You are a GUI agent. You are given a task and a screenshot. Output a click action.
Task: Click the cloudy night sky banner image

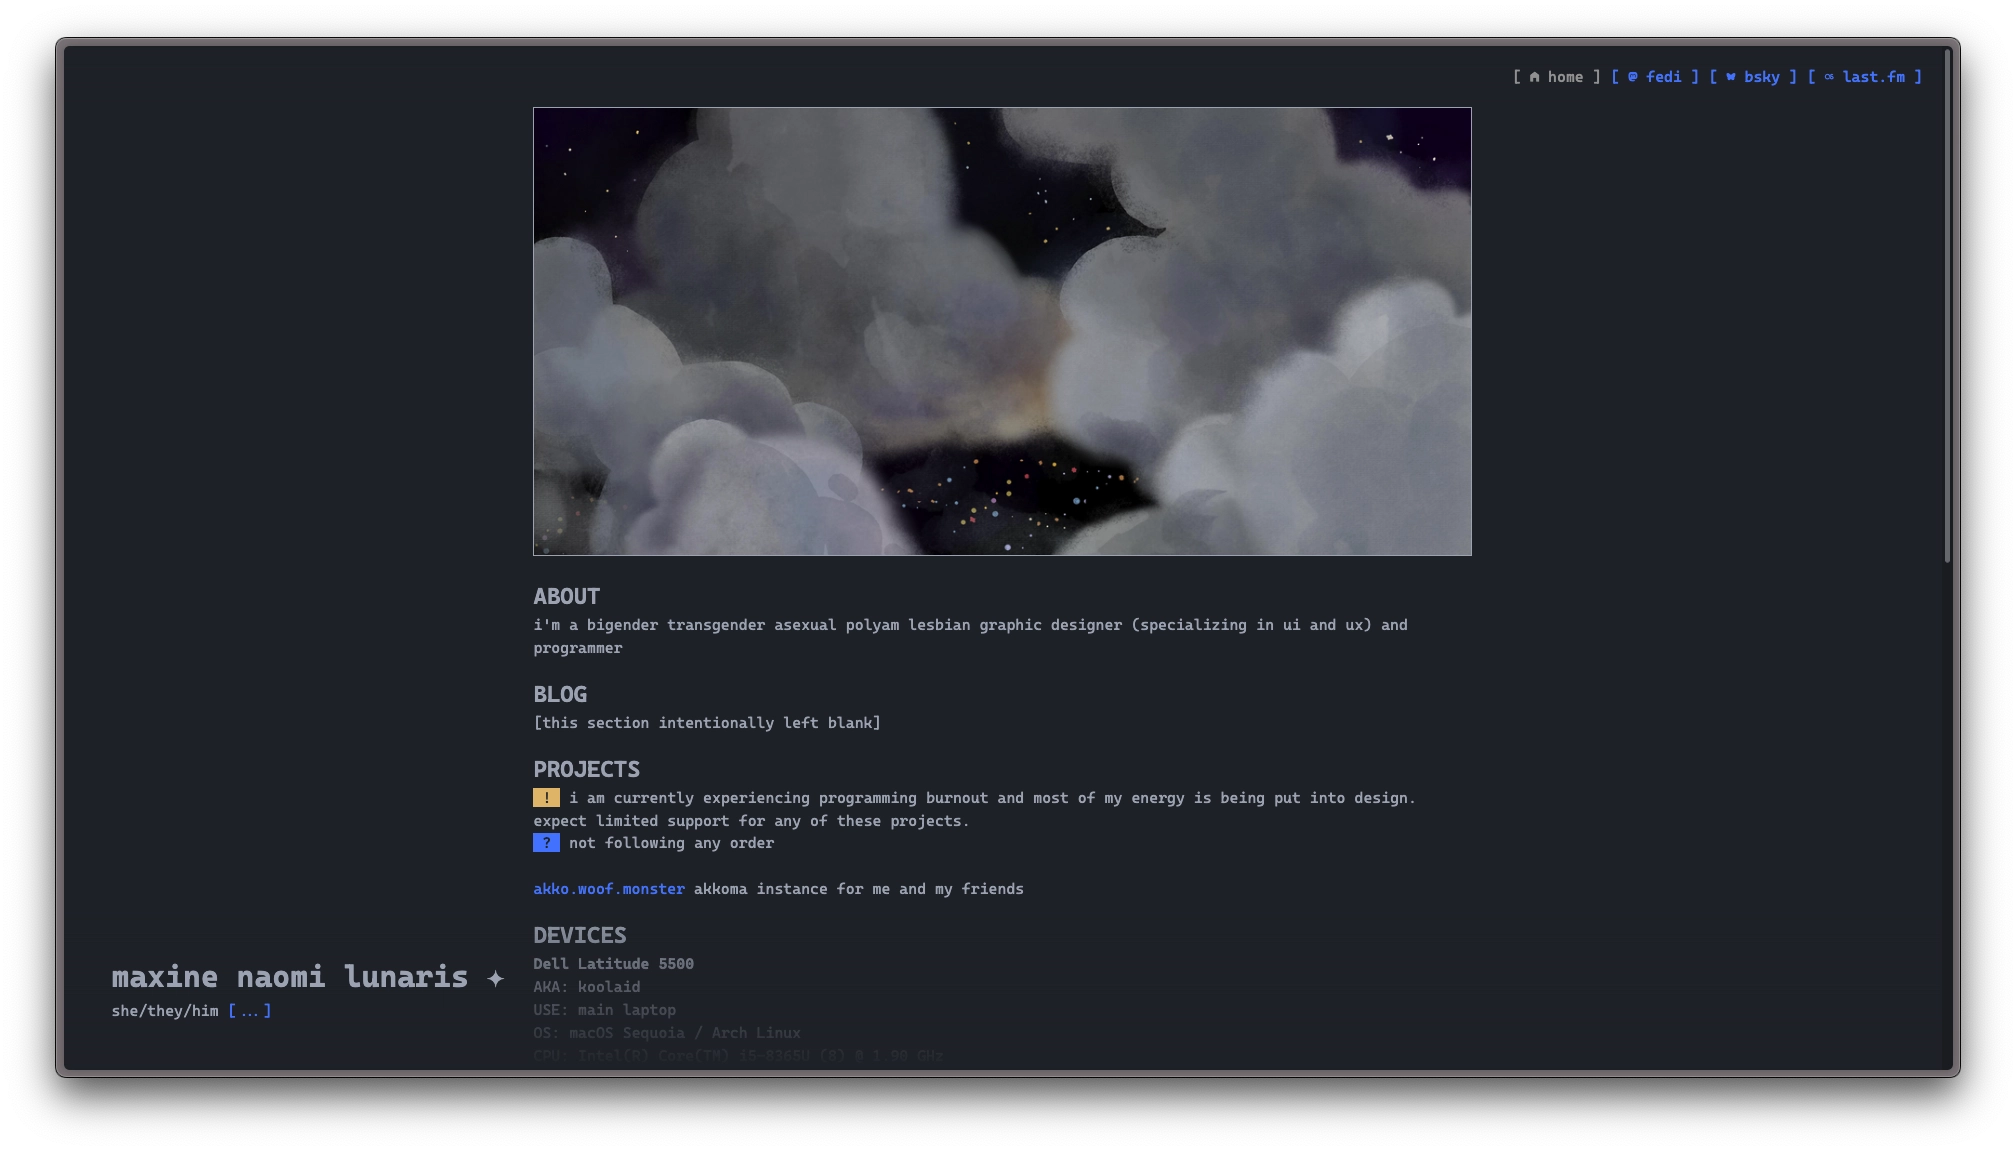pyautogui.click(x=1002, y=331)
